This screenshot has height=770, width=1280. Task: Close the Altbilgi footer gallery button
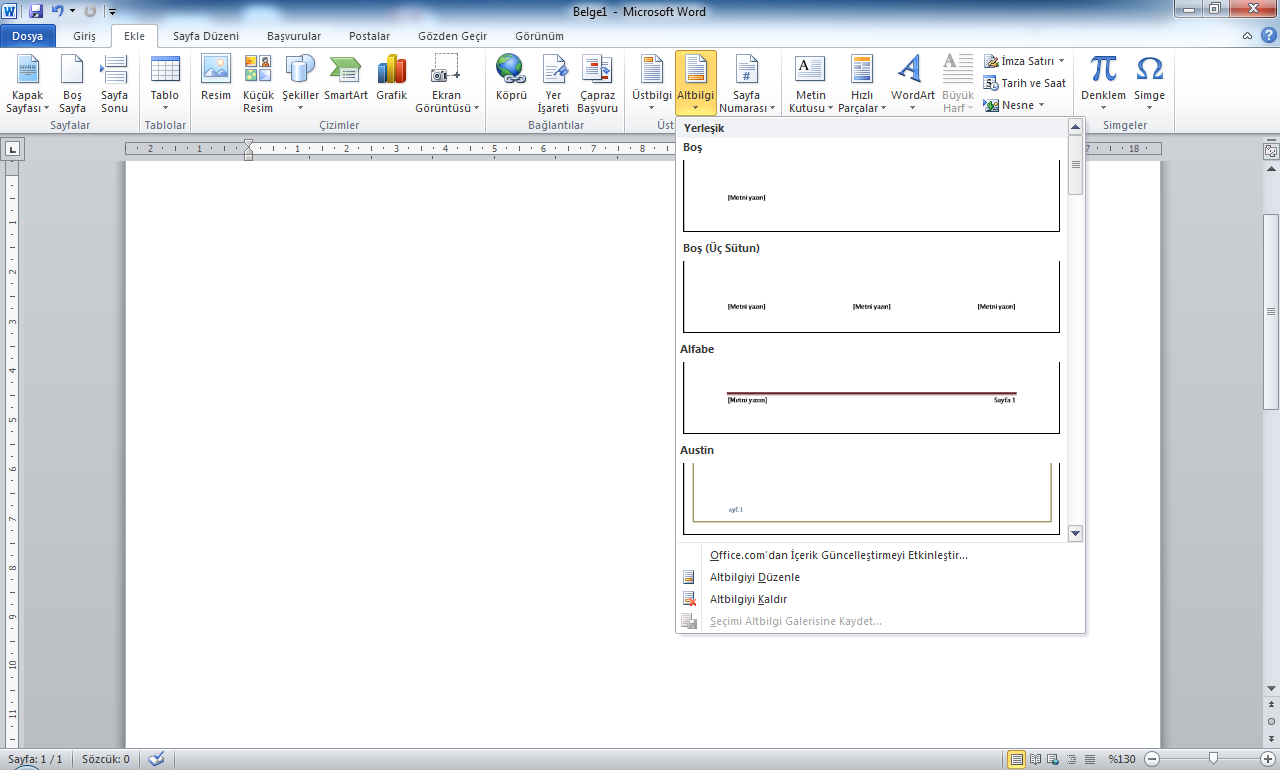click(x=696, y=84)
